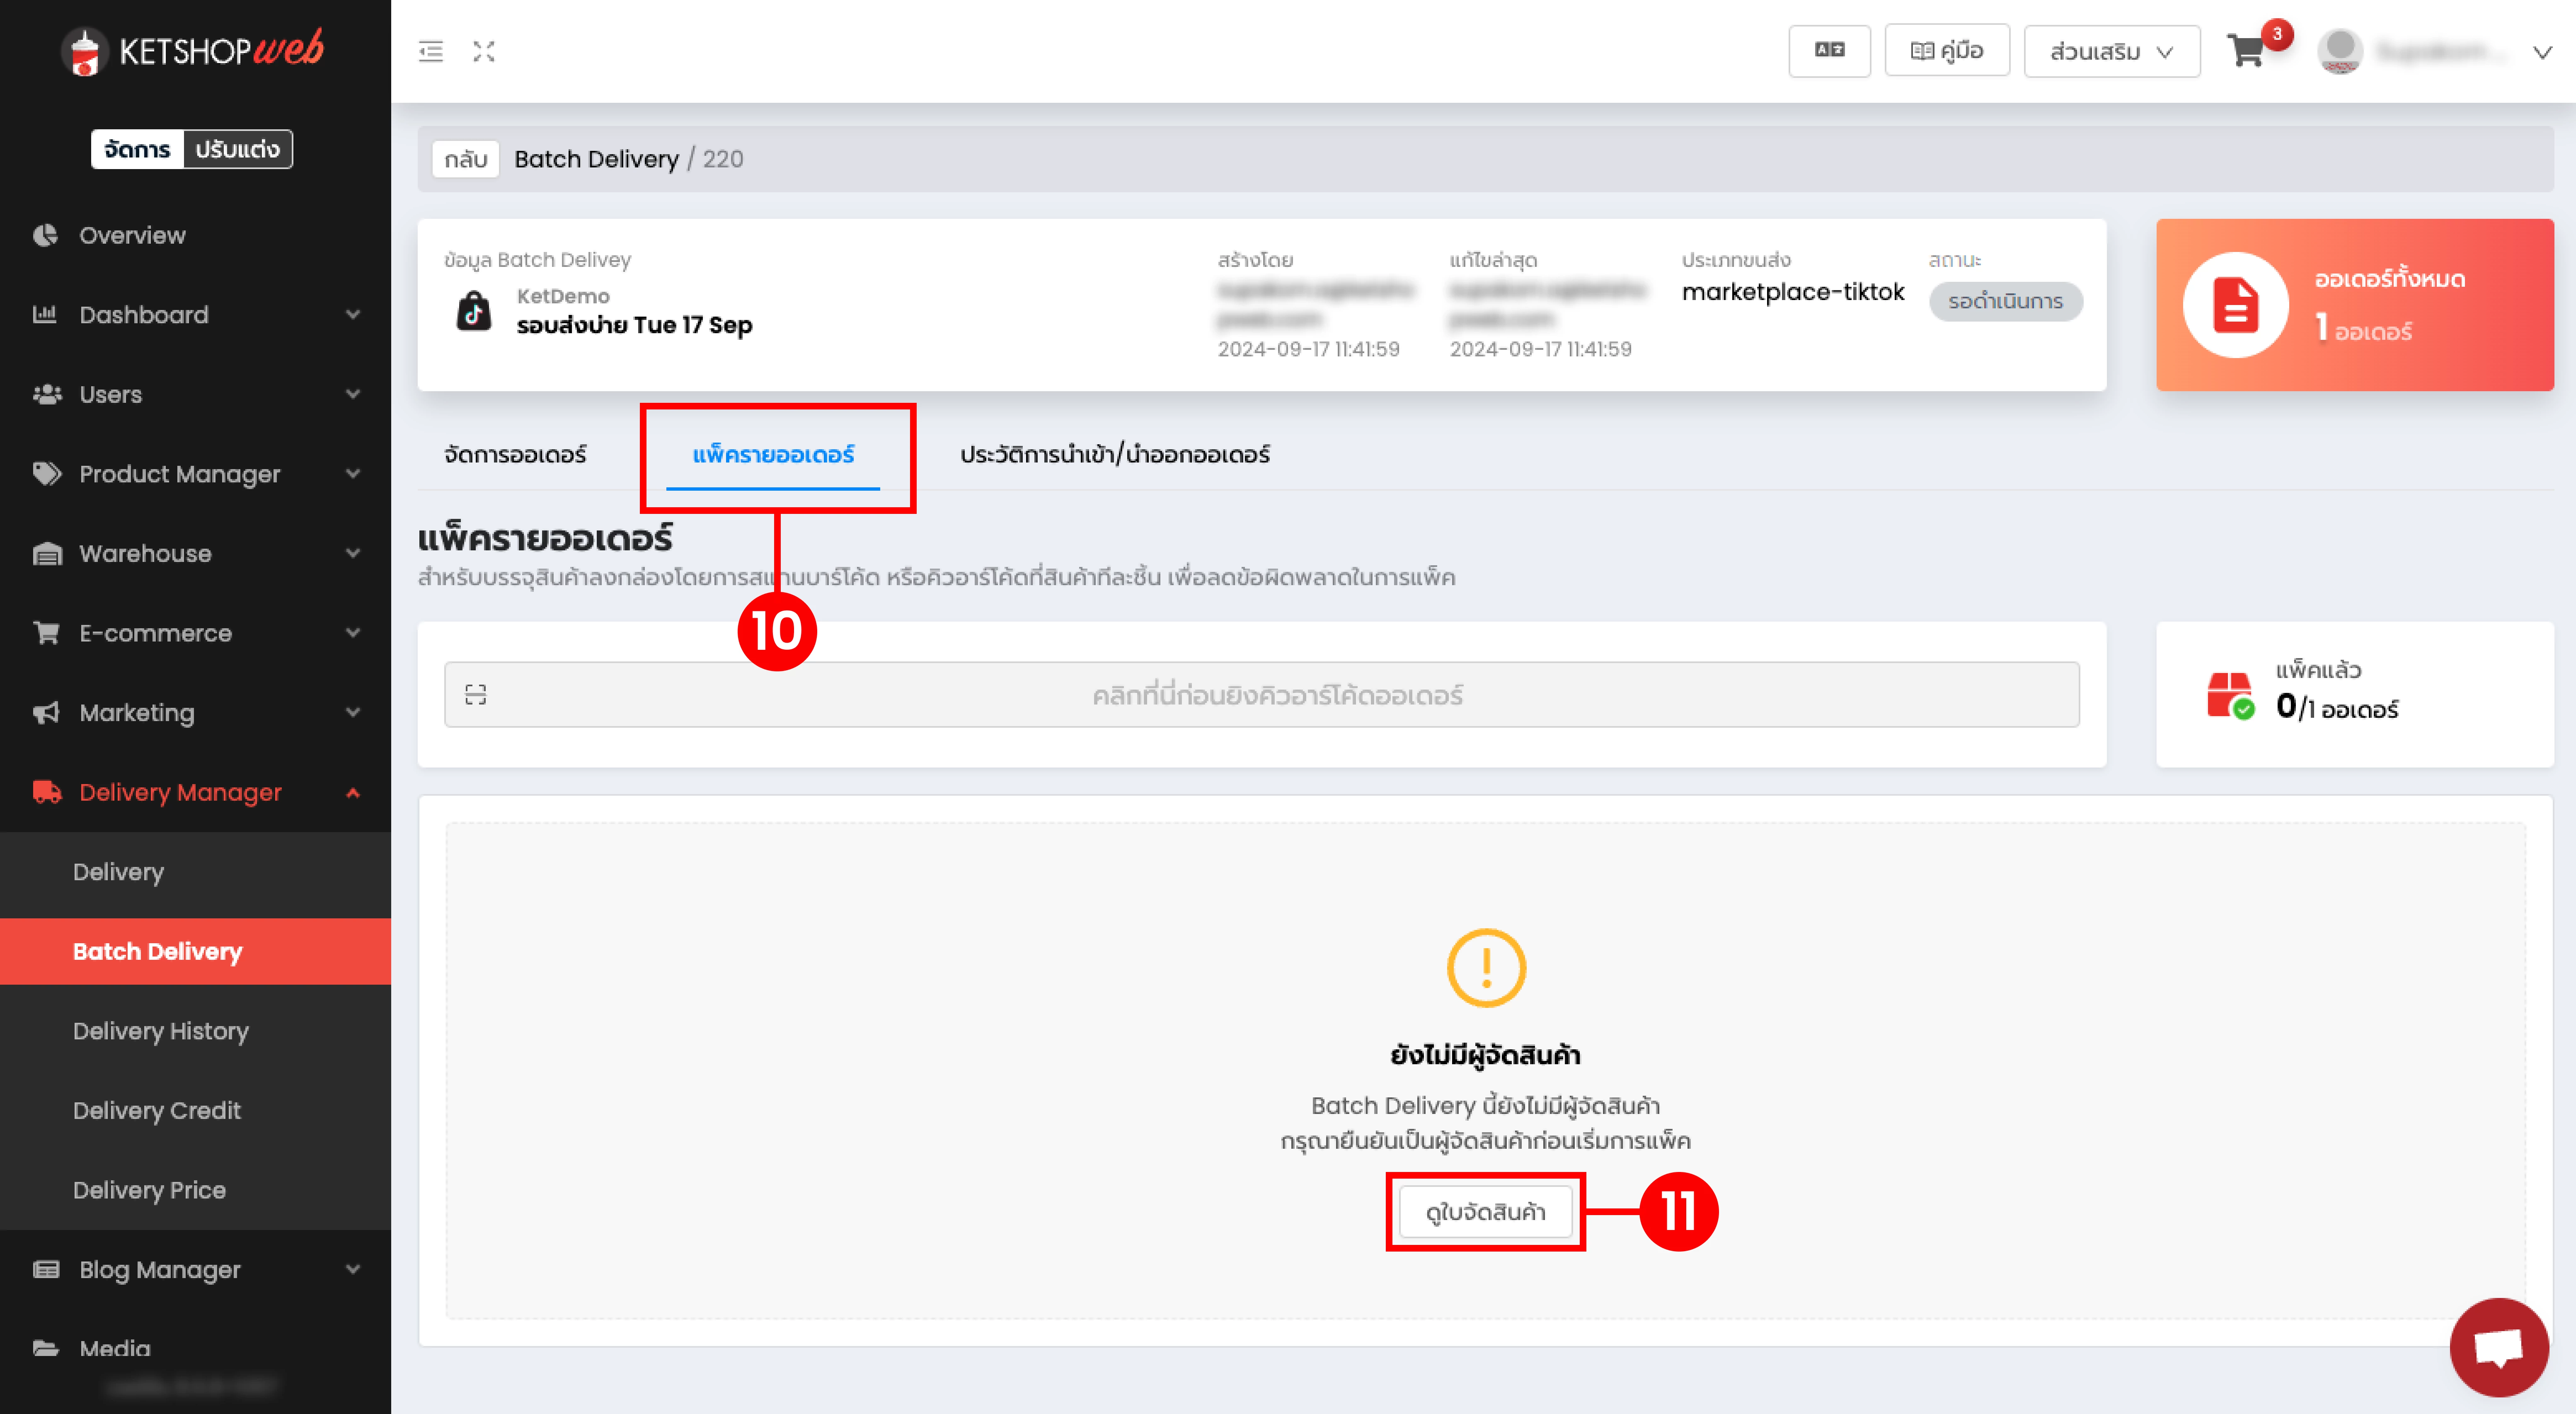The width and height of the screenshot is (2576, 1414).
Task: Click the Media folder icon
Action: pyautogui.click(x=46, y=1348)
